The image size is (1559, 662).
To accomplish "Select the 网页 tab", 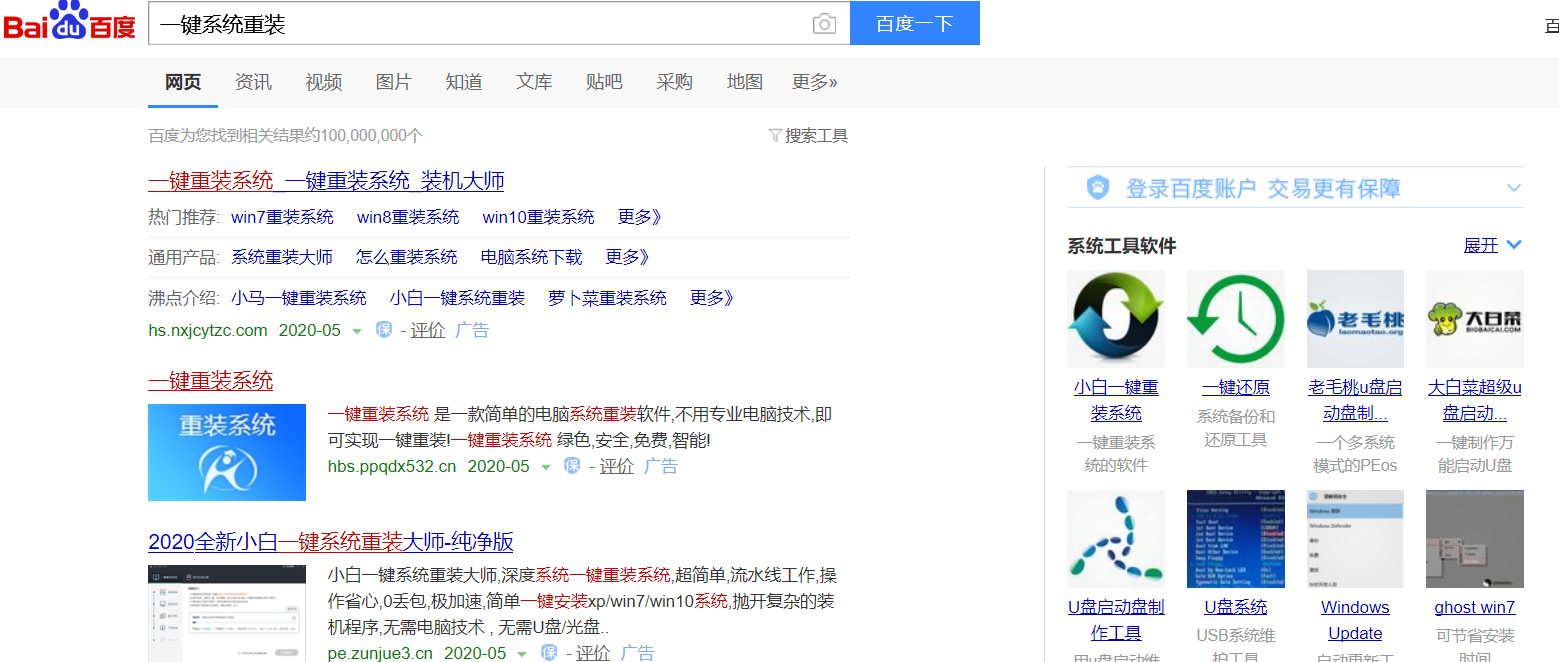I will (183, 82).
